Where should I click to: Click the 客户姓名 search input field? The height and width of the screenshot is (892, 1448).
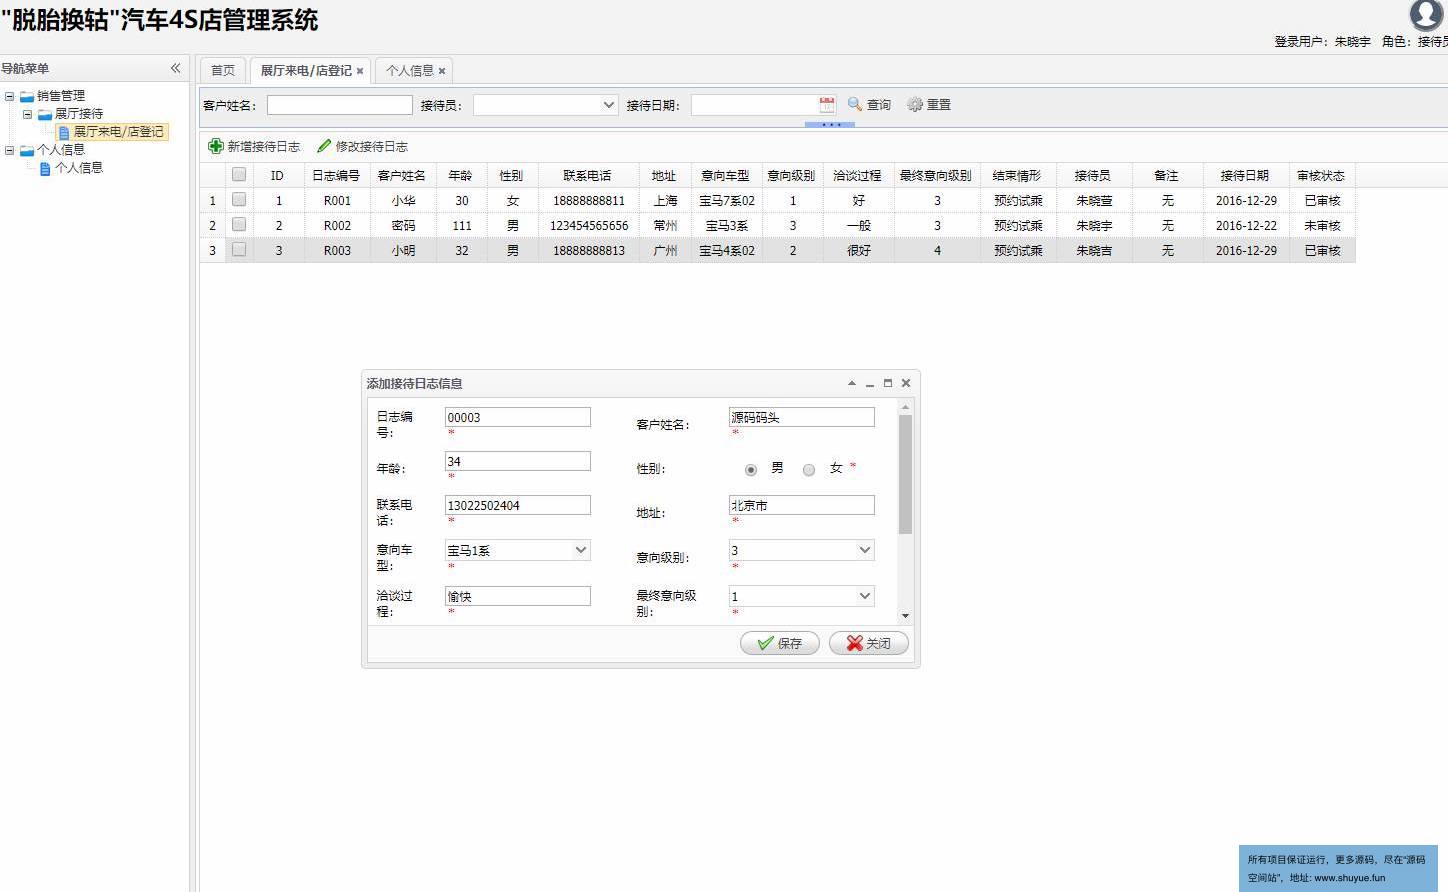point(339,105)
